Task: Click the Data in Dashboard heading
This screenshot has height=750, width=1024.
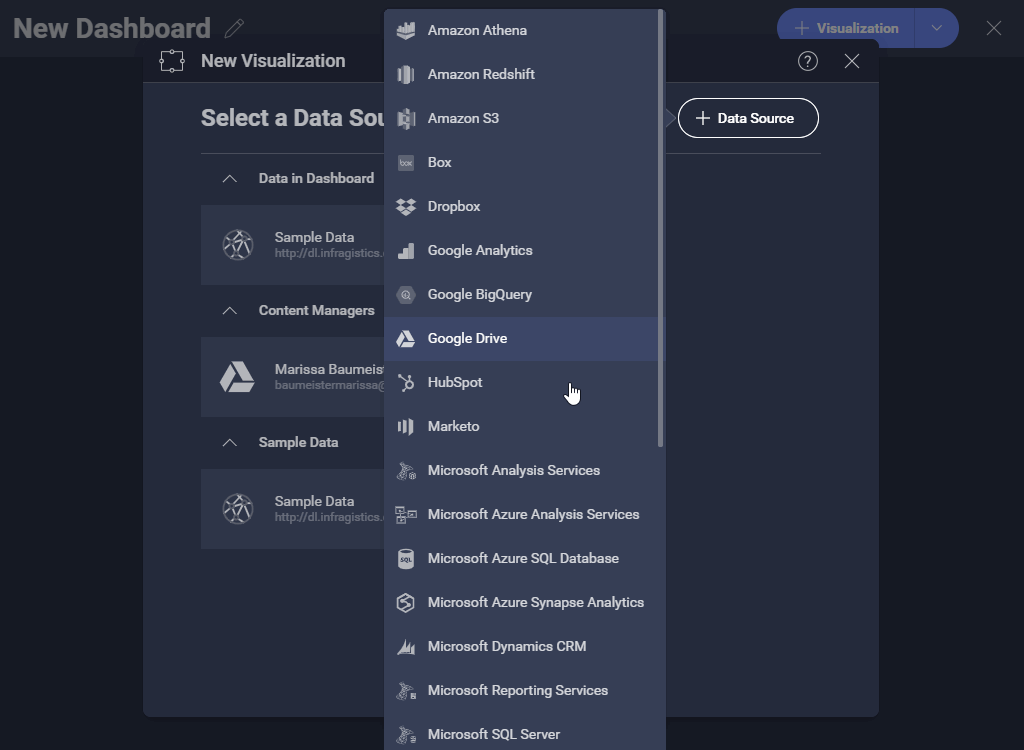Action: (316, 178)
